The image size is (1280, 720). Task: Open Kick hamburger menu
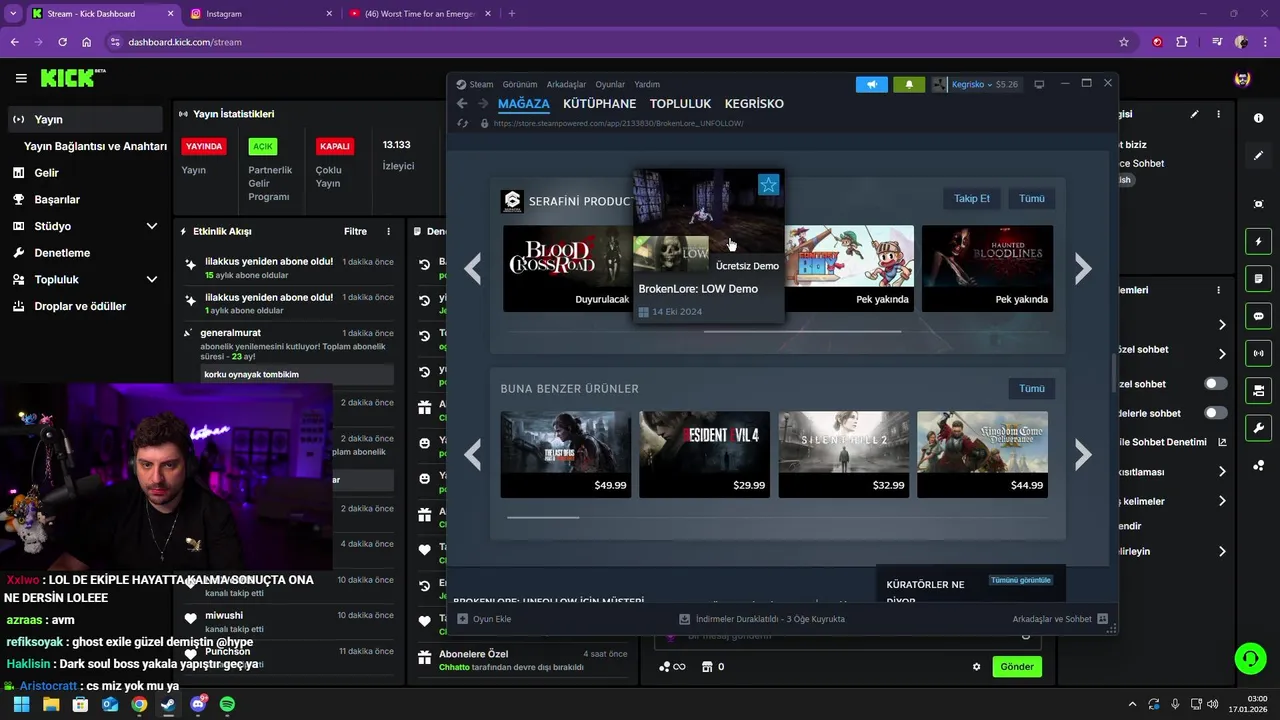pyautogui.click(x=21, y=78)
